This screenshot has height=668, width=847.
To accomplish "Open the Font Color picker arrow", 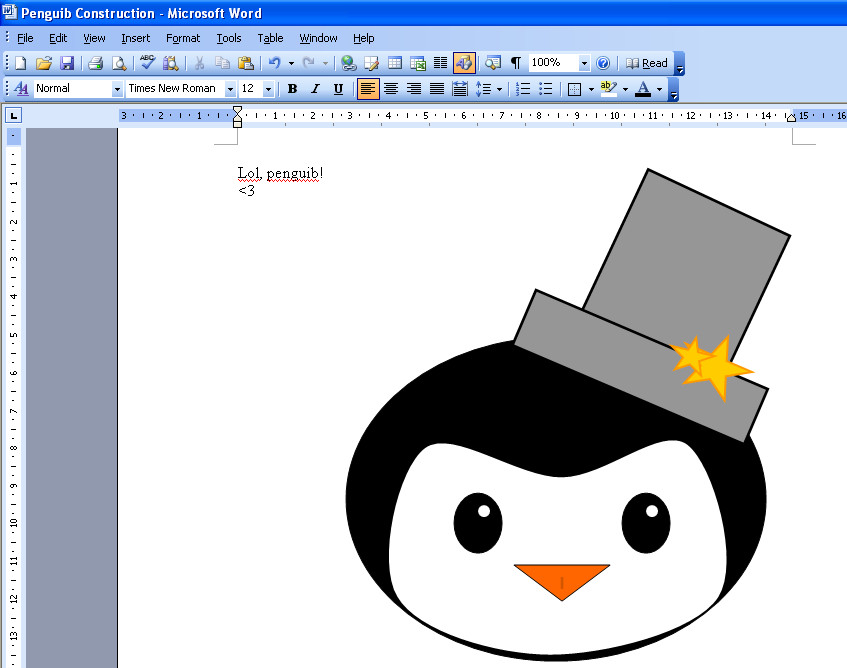I will (x=660, y=88).
